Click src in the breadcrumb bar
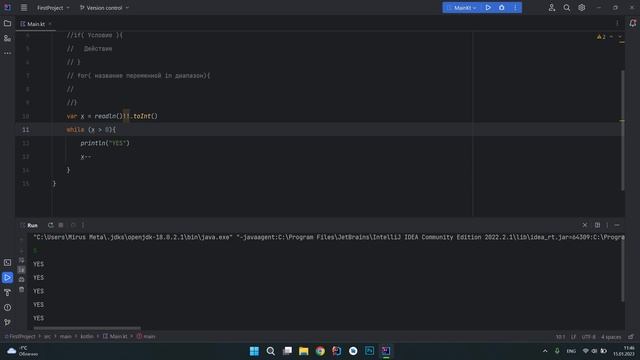Image resolution: width=640 pixels, height=360 pixels. (x=47, y=337)
